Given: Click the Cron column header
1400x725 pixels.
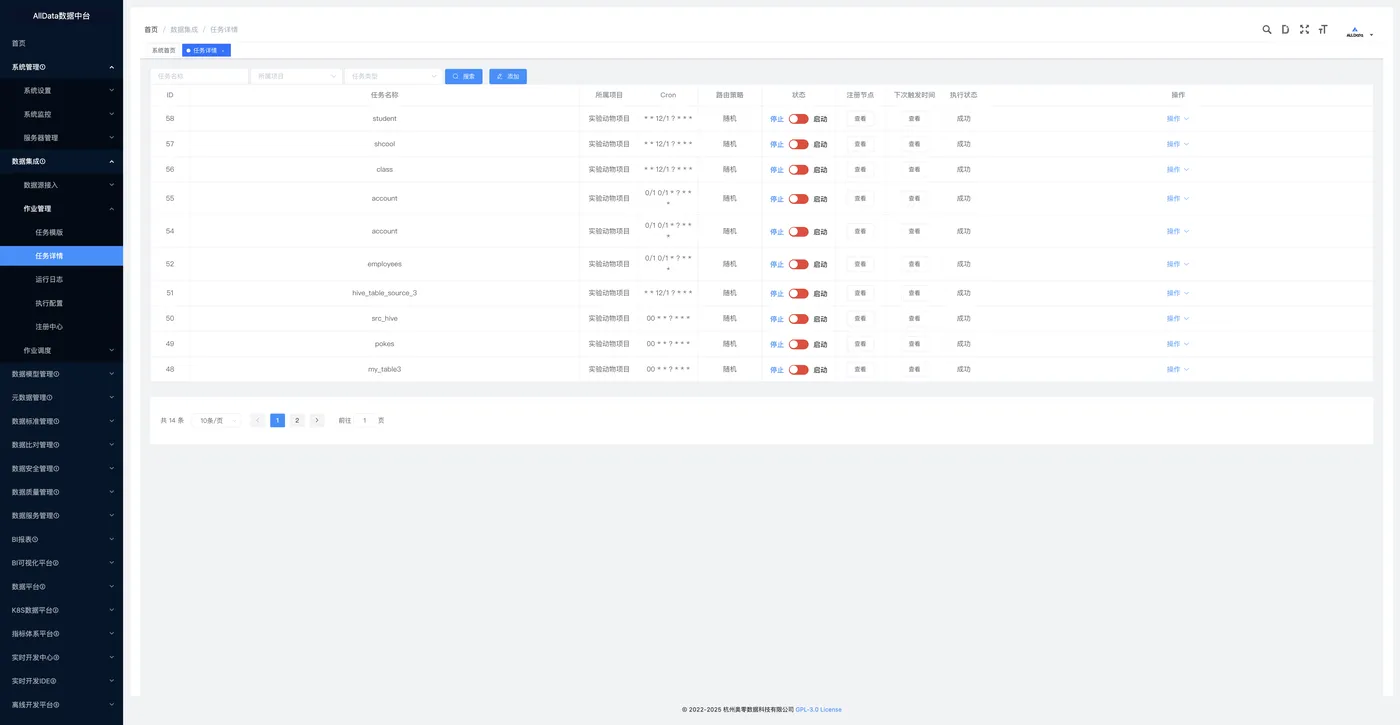Looking at the screenshot, I should click(x=668, y=95).
